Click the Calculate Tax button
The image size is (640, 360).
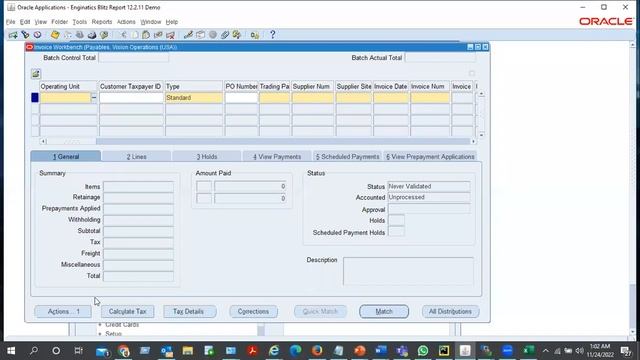(127, 311)
